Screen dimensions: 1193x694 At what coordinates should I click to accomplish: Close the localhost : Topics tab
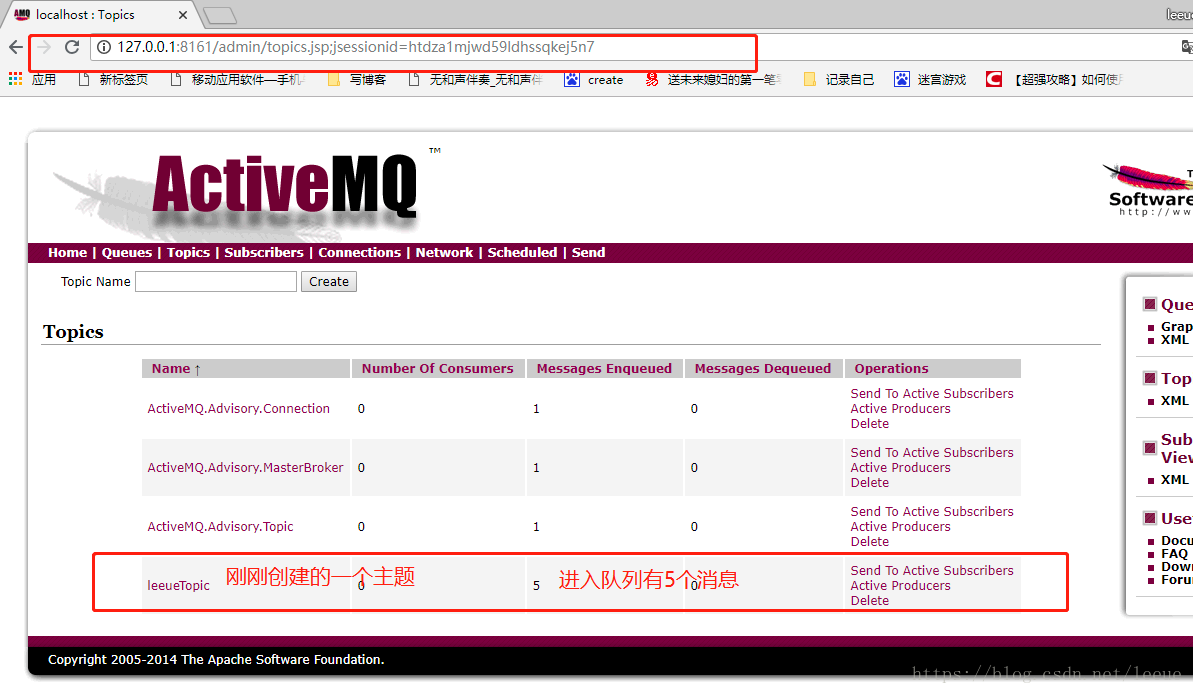(183, 14)
